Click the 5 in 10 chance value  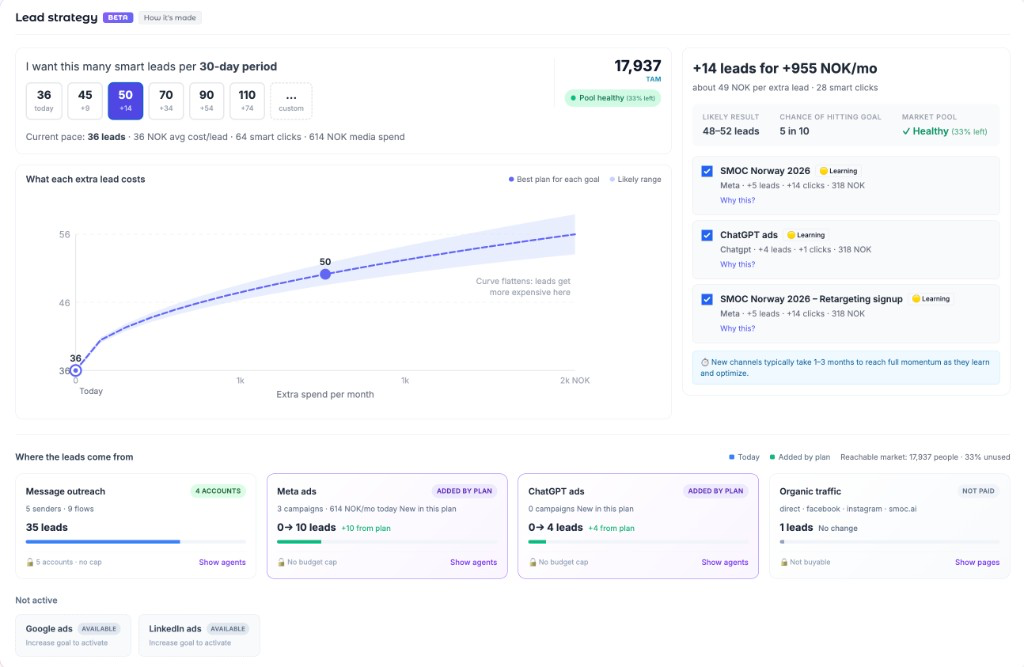(x=794, y=131)
